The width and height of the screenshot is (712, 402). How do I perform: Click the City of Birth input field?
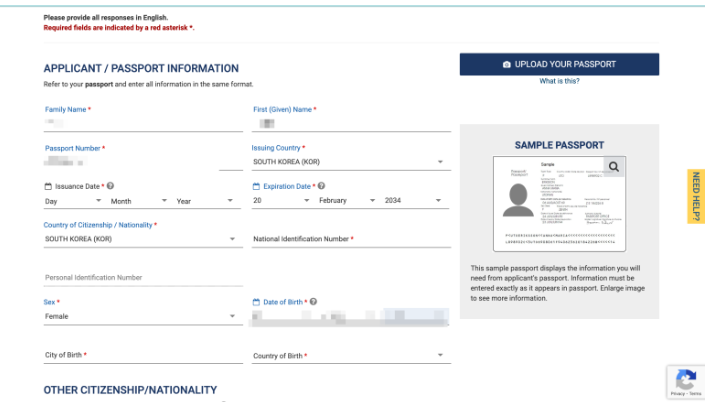pos(143,355)
